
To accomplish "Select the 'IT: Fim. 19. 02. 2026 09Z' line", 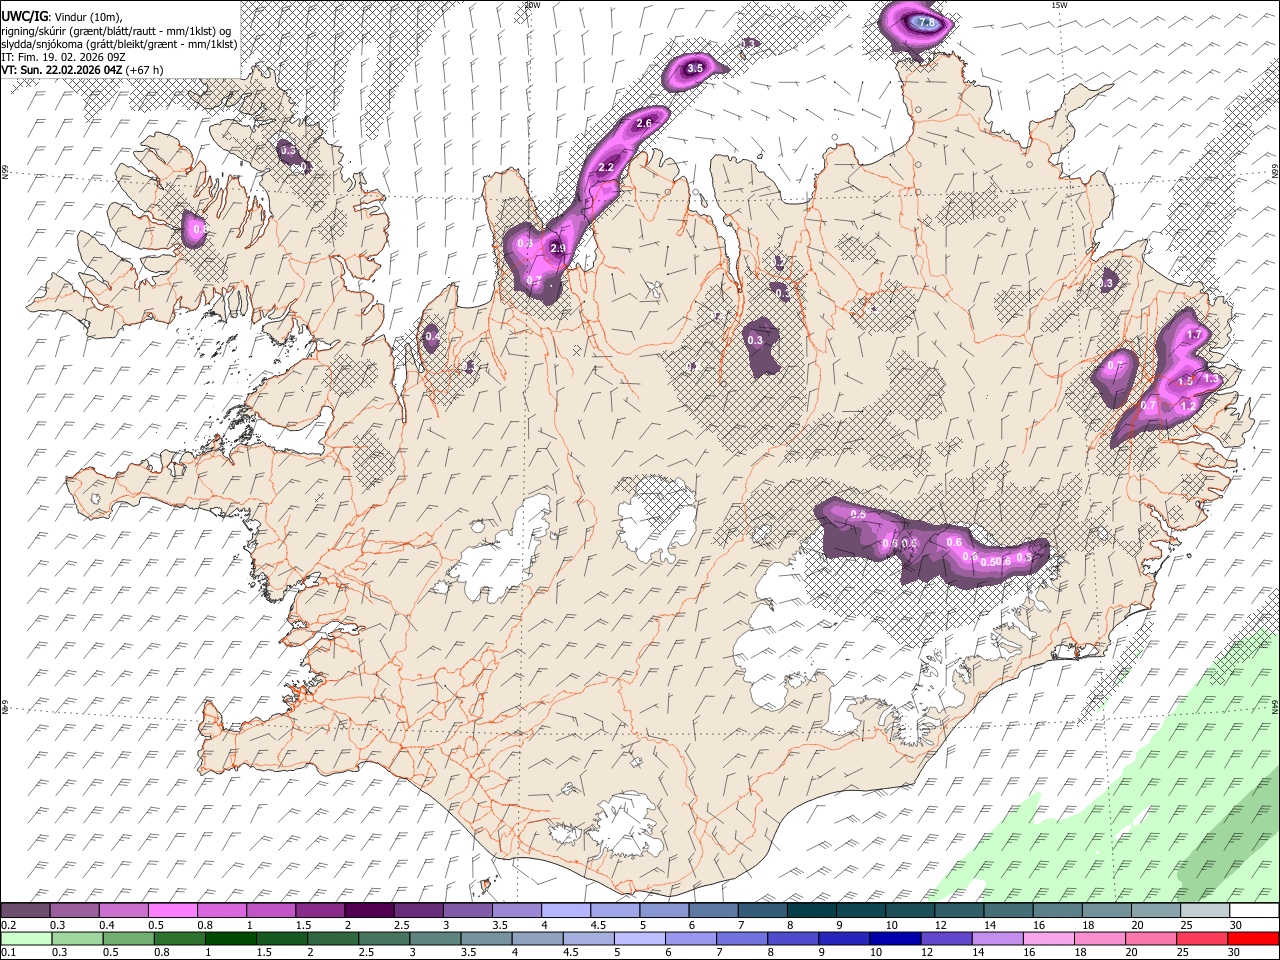I will pos(63,57).
